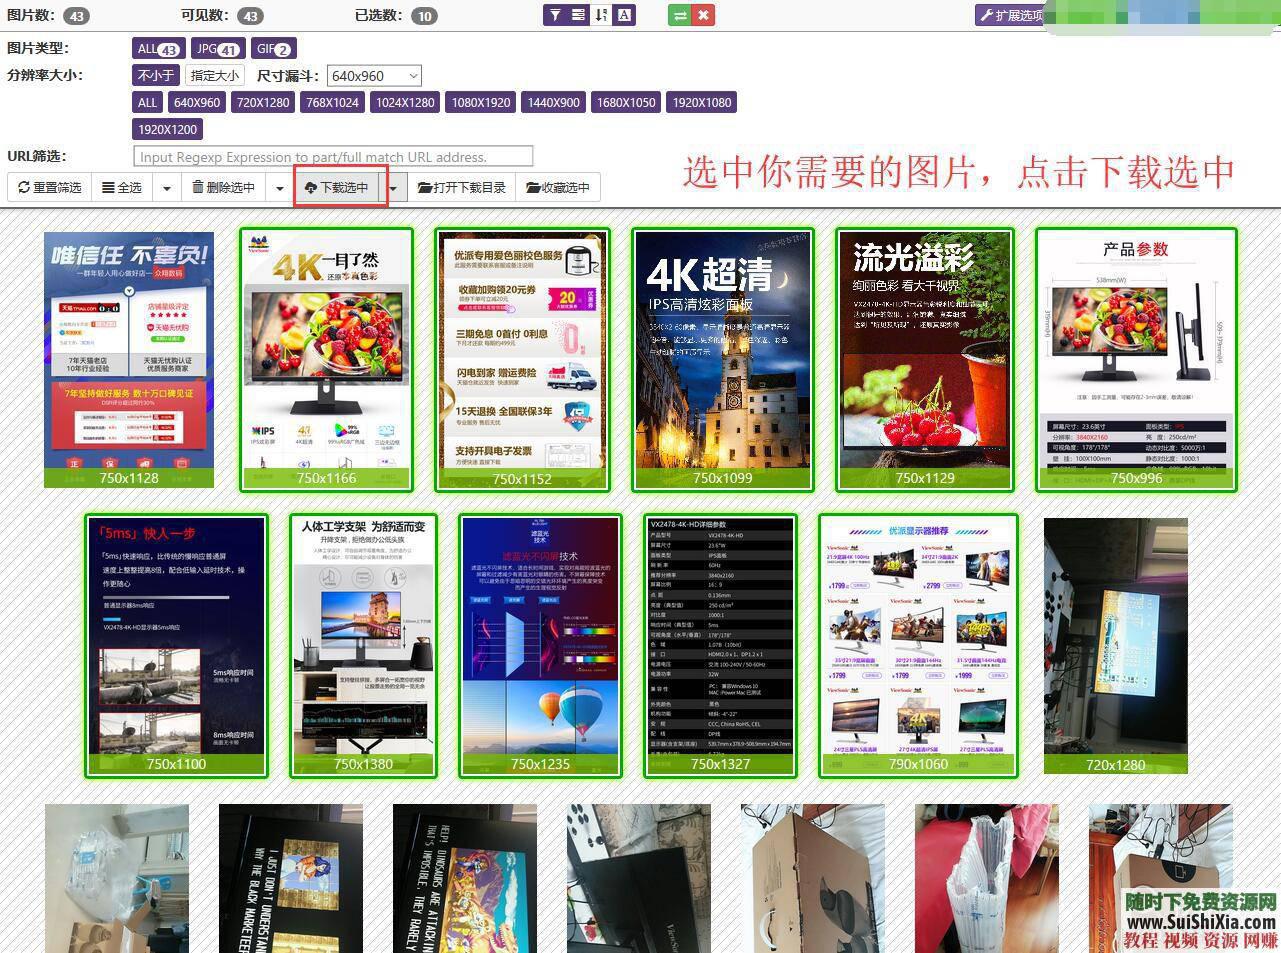Image resolution: width=1281 pixels, height=953 pixels.
Task: Switch size mode to 指定大小
Action: [x=214, y=75]
